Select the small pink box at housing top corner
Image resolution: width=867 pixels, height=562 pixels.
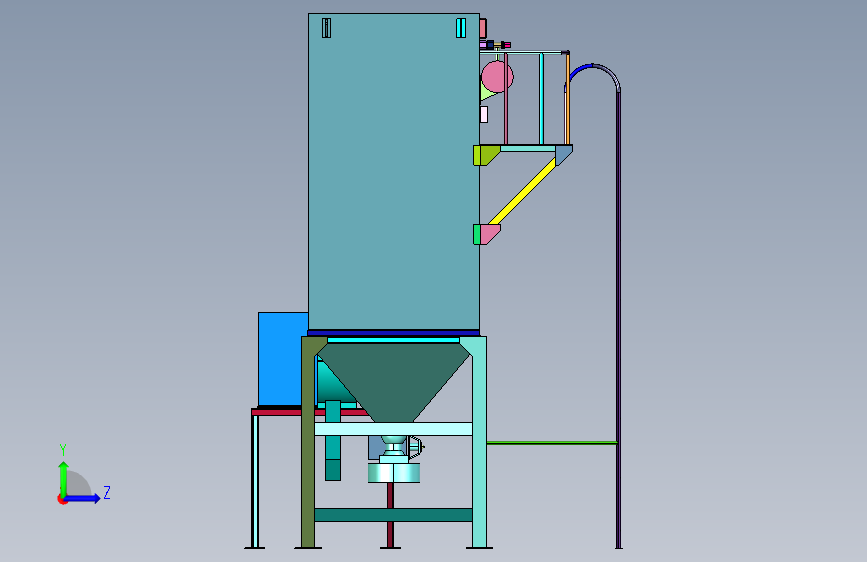pos(483,28)
